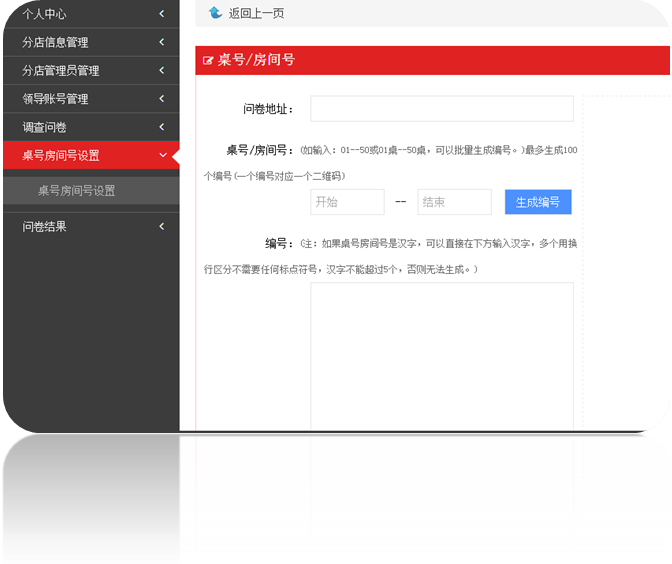672x564 pixels.
Task: Click inside the 编号 text area
Action: [442, 356]
